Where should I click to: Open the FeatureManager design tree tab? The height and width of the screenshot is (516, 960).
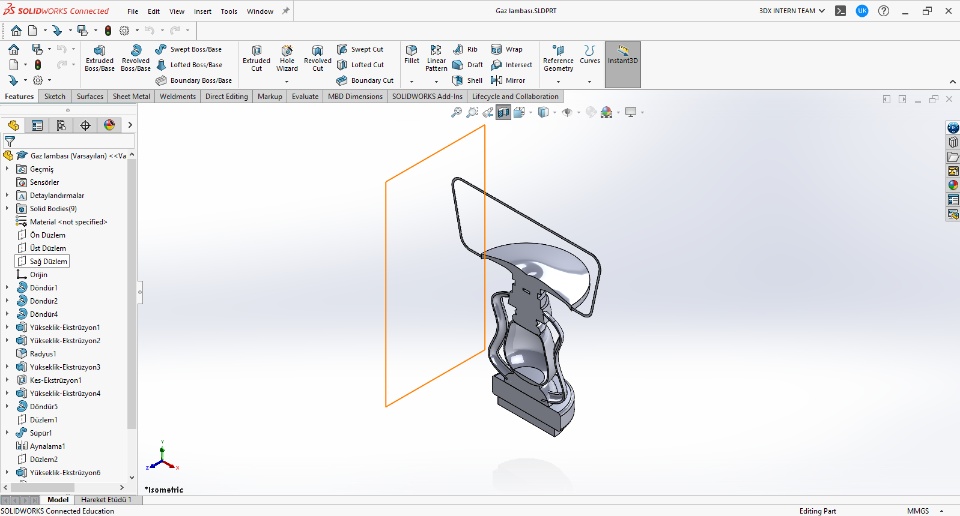click(x=13, y=125)
